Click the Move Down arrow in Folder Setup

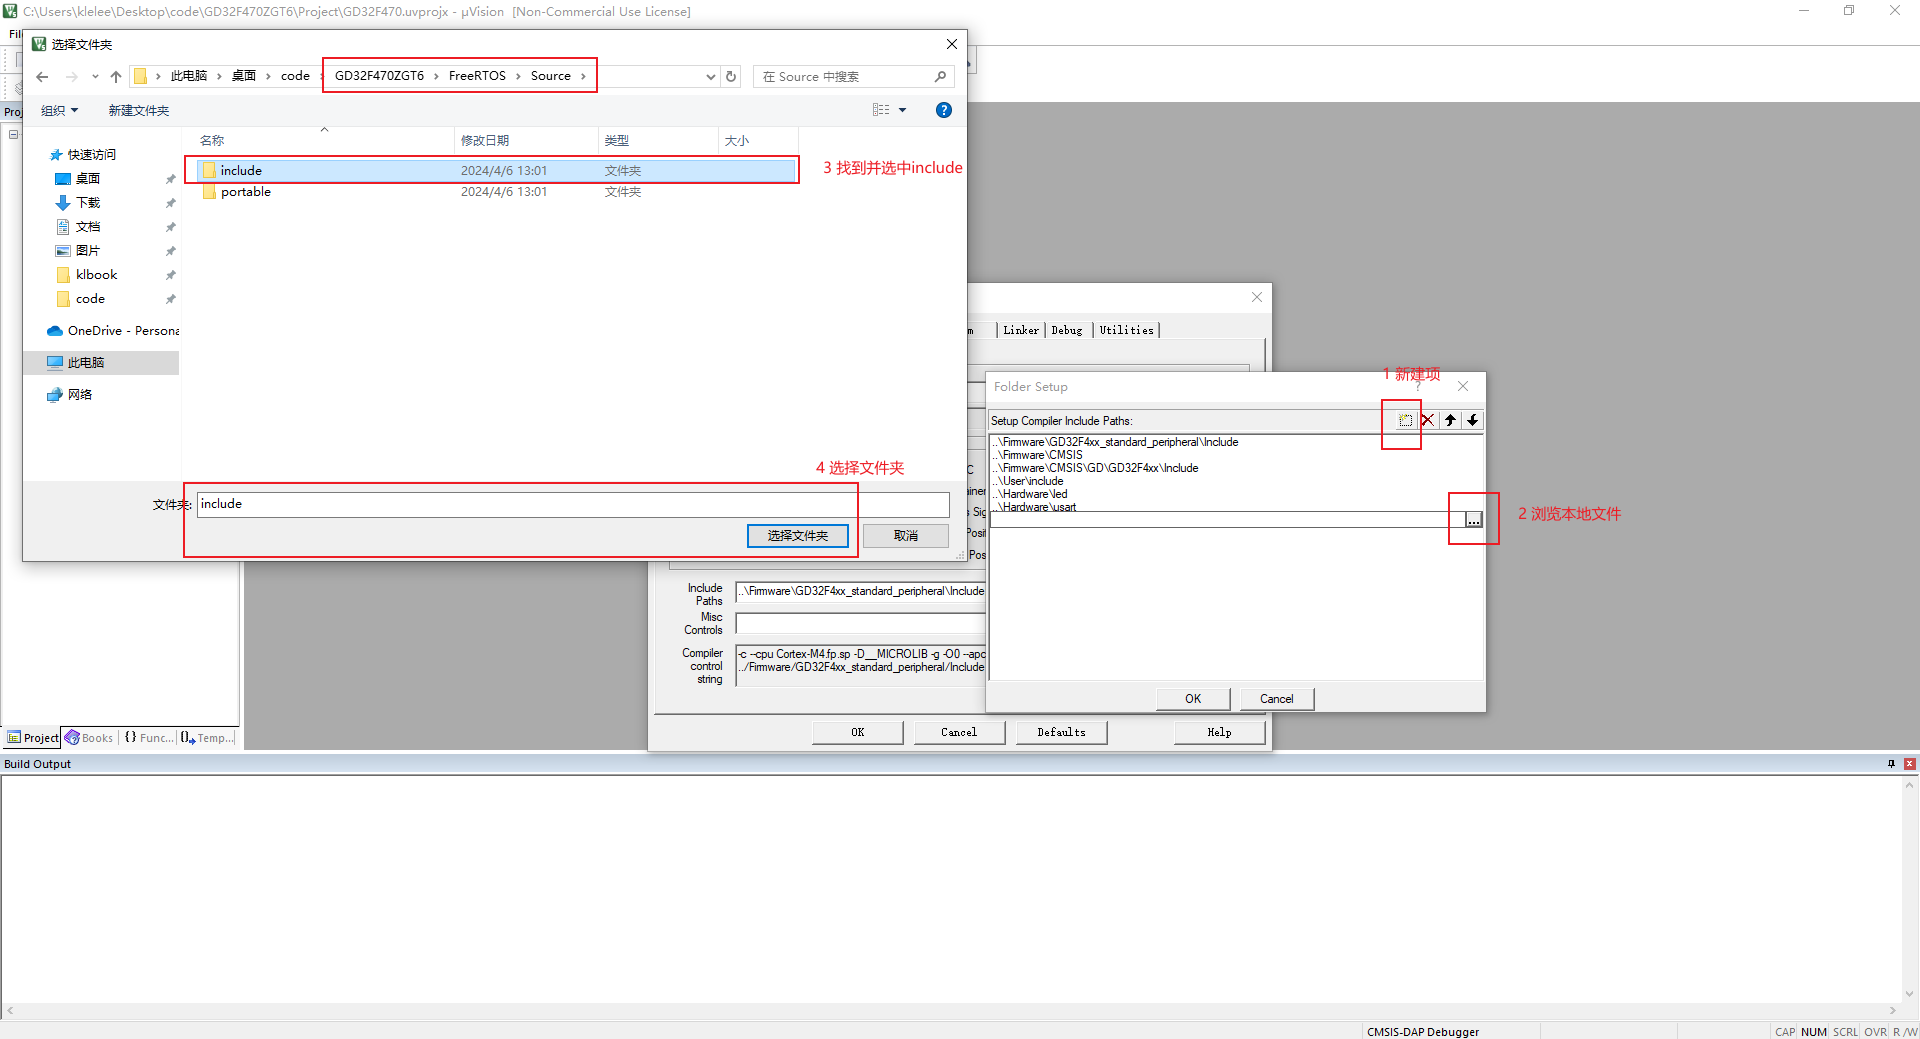[x=1473, y=421]
